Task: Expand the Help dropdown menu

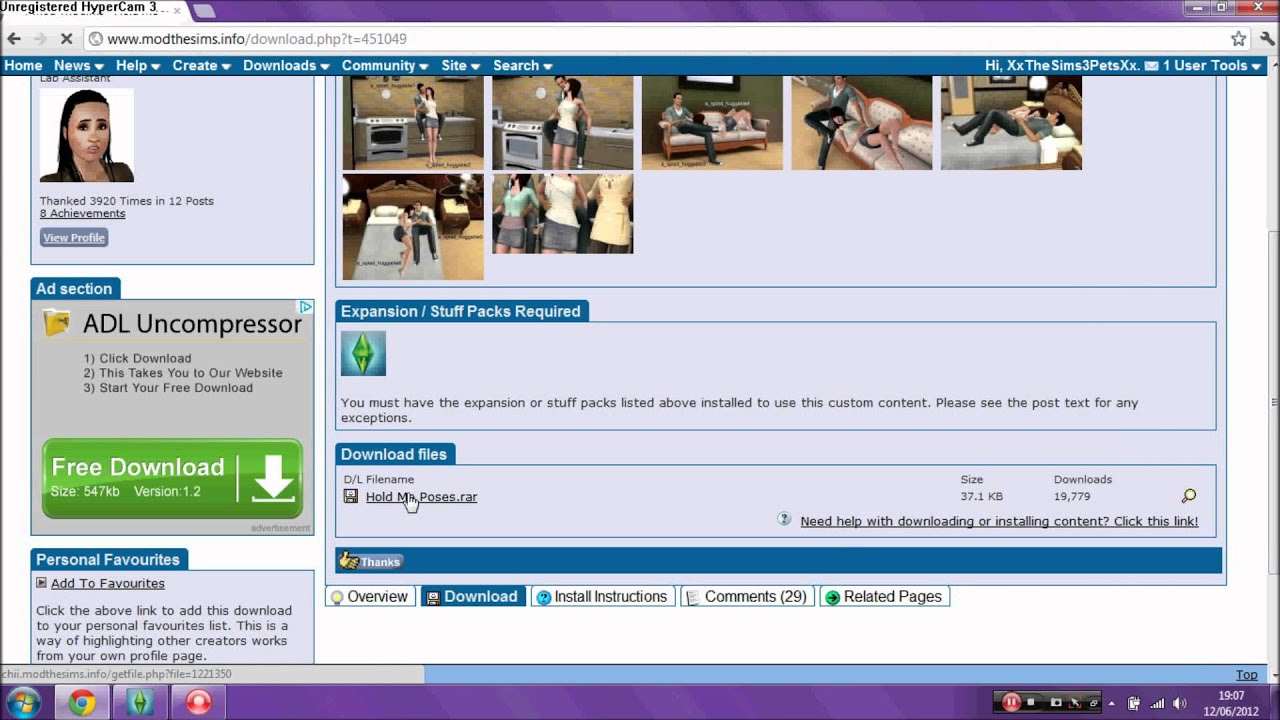Action: 137,66
